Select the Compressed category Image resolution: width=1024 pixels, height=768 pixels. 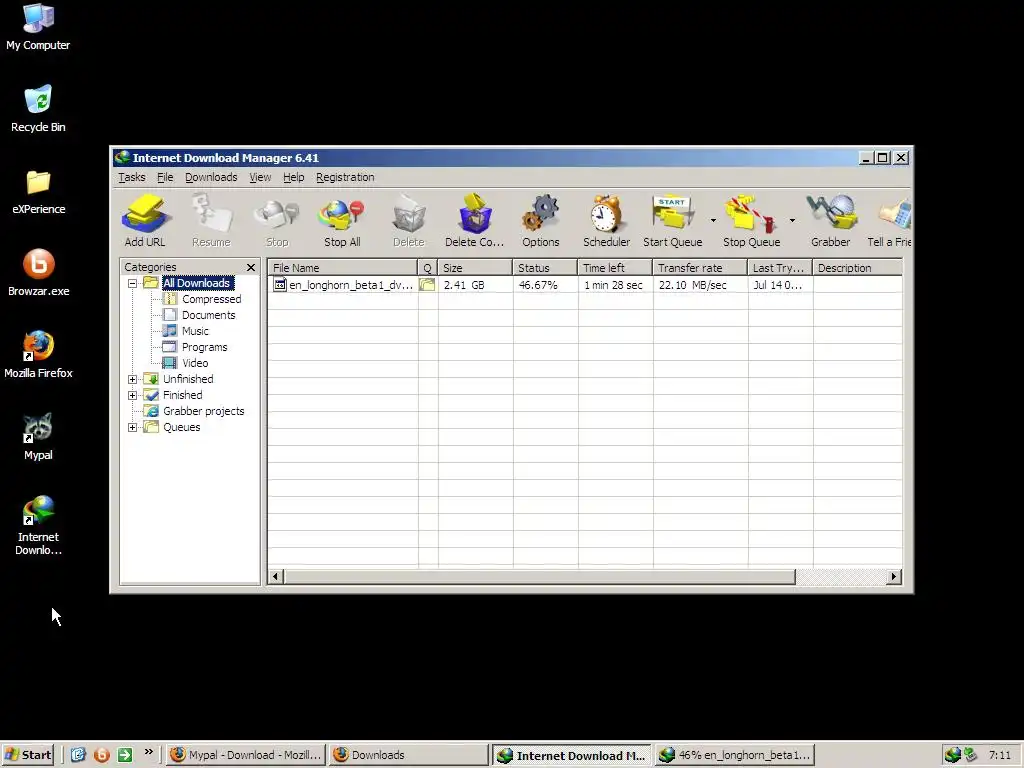(212, 299)
